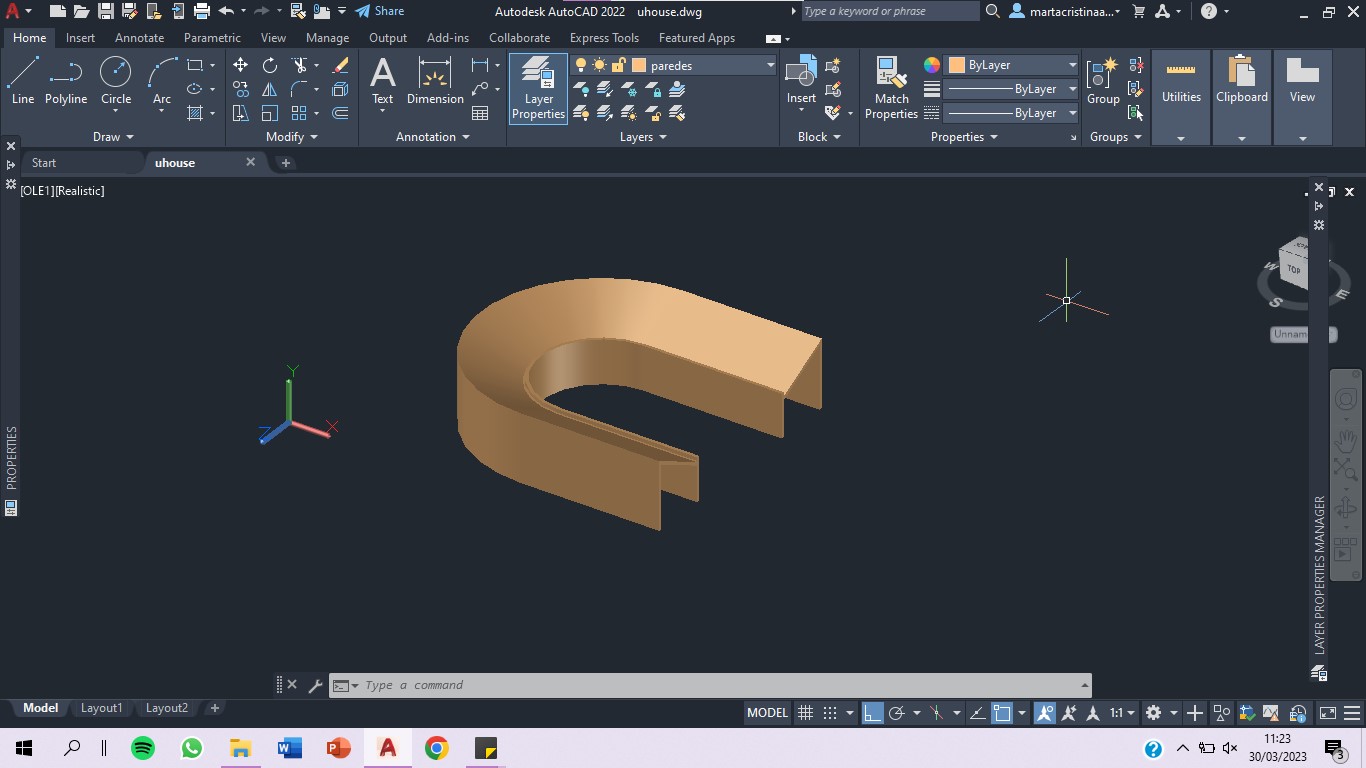
Task: Select the Line drawing tool
Action: [23, 80]
